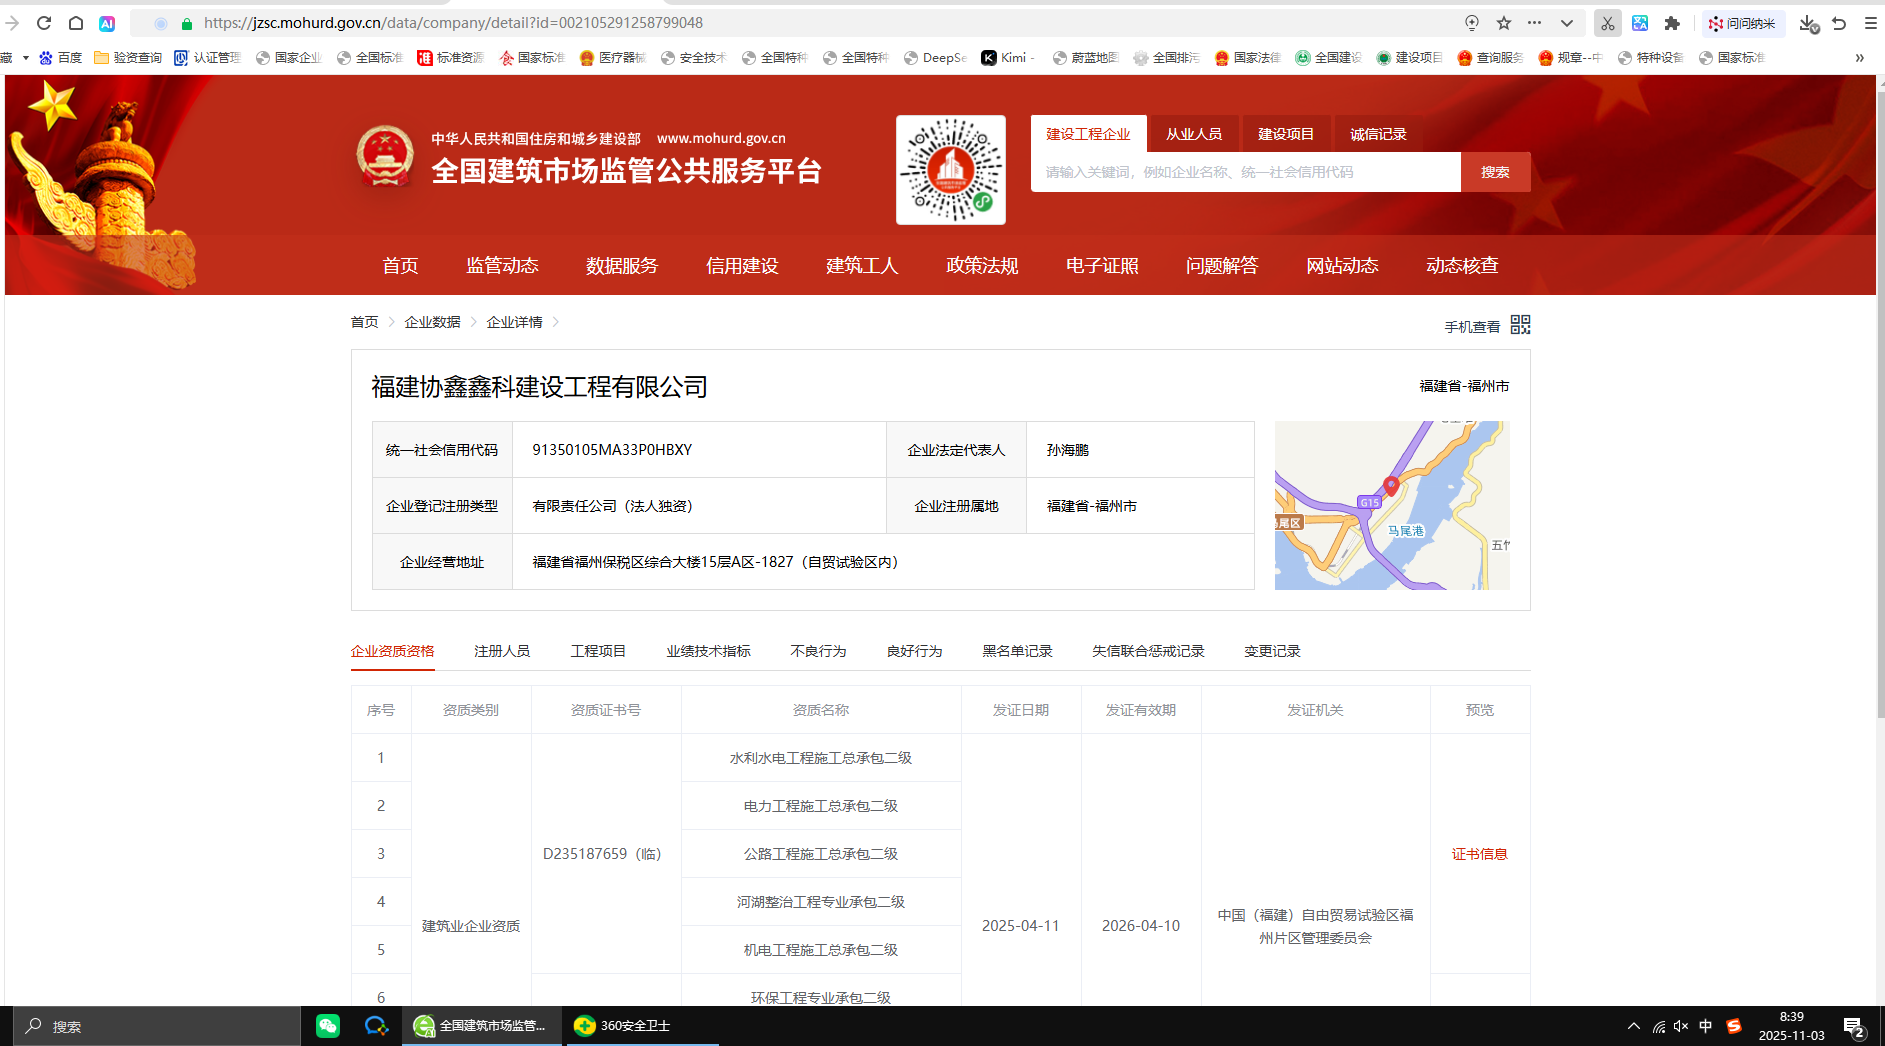Click the browser reload icon
The height and width of the screenshot is (1046, 1885).
tap(44, 23)
